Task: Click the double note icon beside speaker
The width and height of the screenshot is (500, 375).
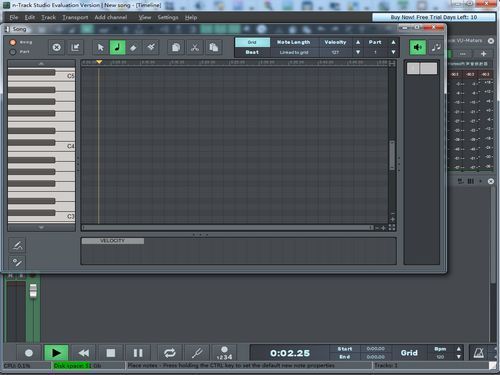Action: coord(436,48)
